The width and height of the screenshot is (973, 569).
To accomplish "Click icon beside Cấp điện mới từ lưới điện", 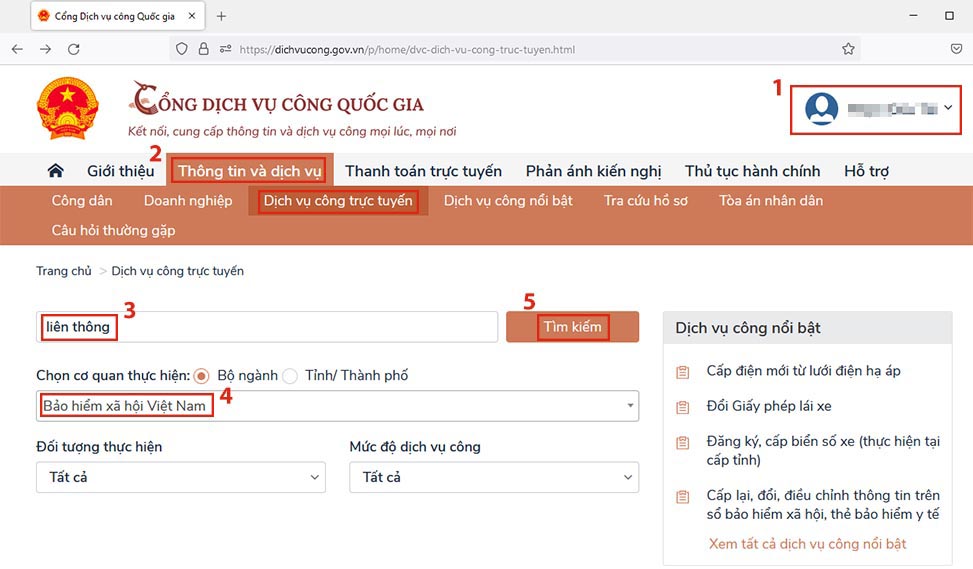I will point(683,372).
